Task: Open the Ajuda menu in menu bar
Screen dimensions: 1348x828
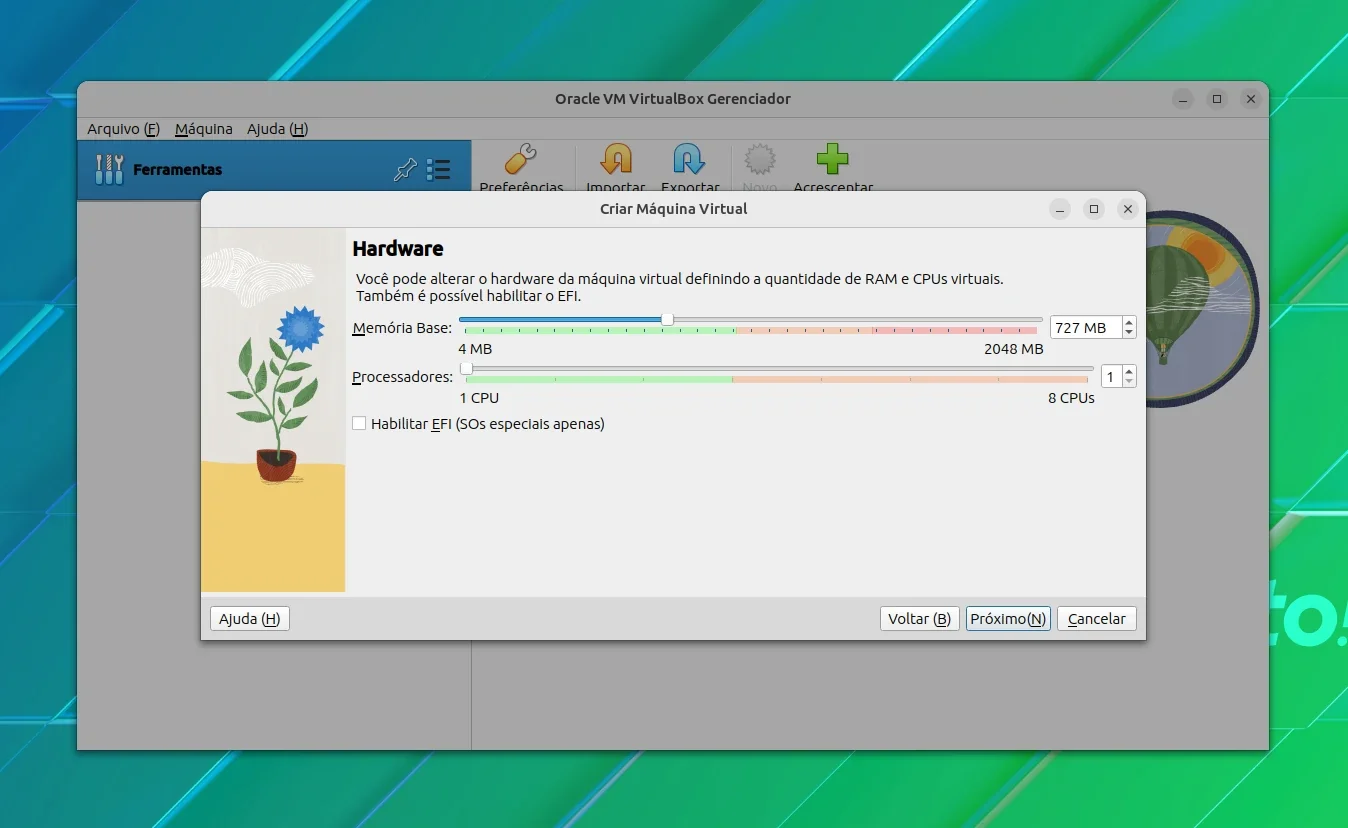Action: click(x=277, y=129)
